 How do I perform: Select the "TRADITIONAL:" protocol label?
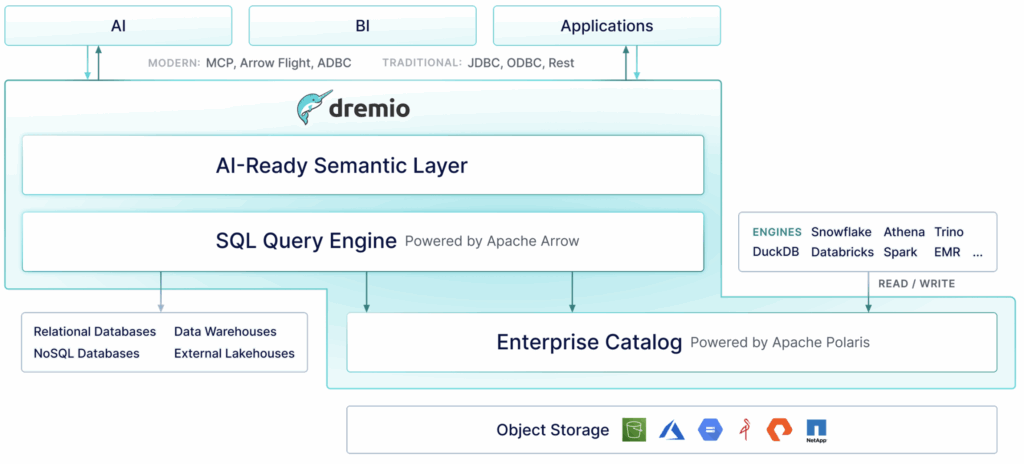tap(422, 63)
